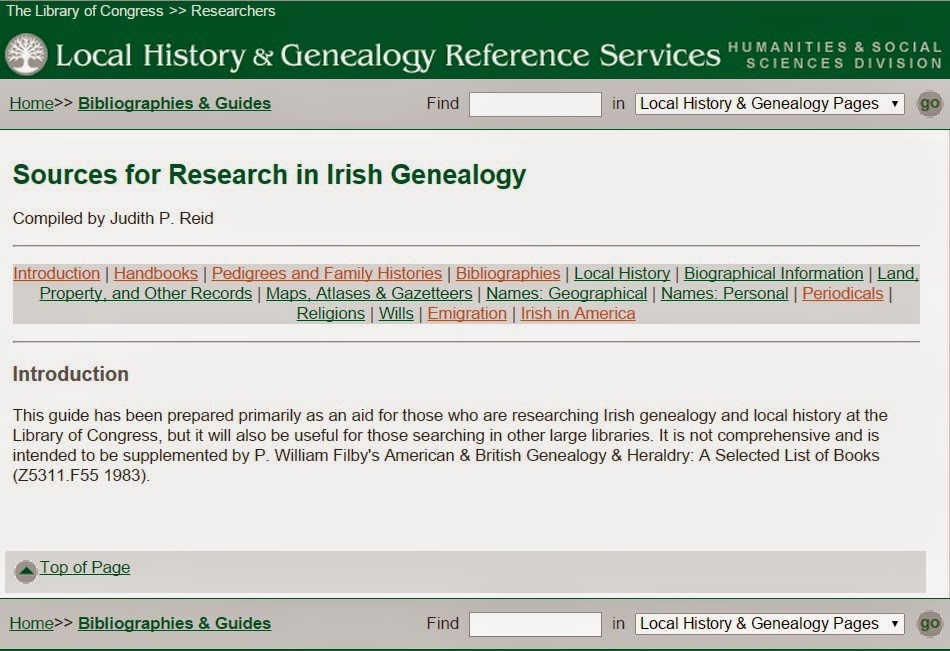Open the bottom search scope dropdown
Image resolution: width=950 pixels, height=651 pixels.
click(x=769, y=624)
